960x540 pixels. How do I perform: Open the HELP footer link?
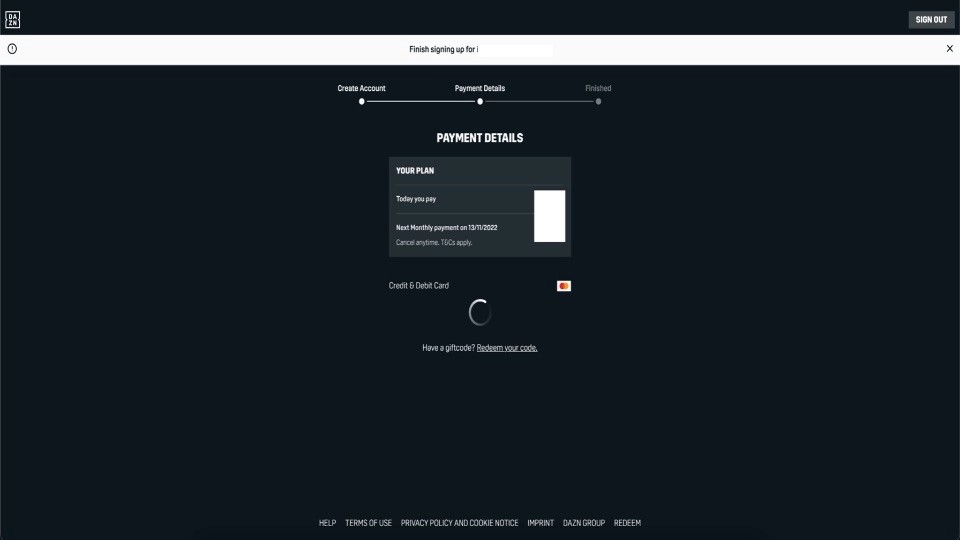pyautogui.click(x=327, y=523)
